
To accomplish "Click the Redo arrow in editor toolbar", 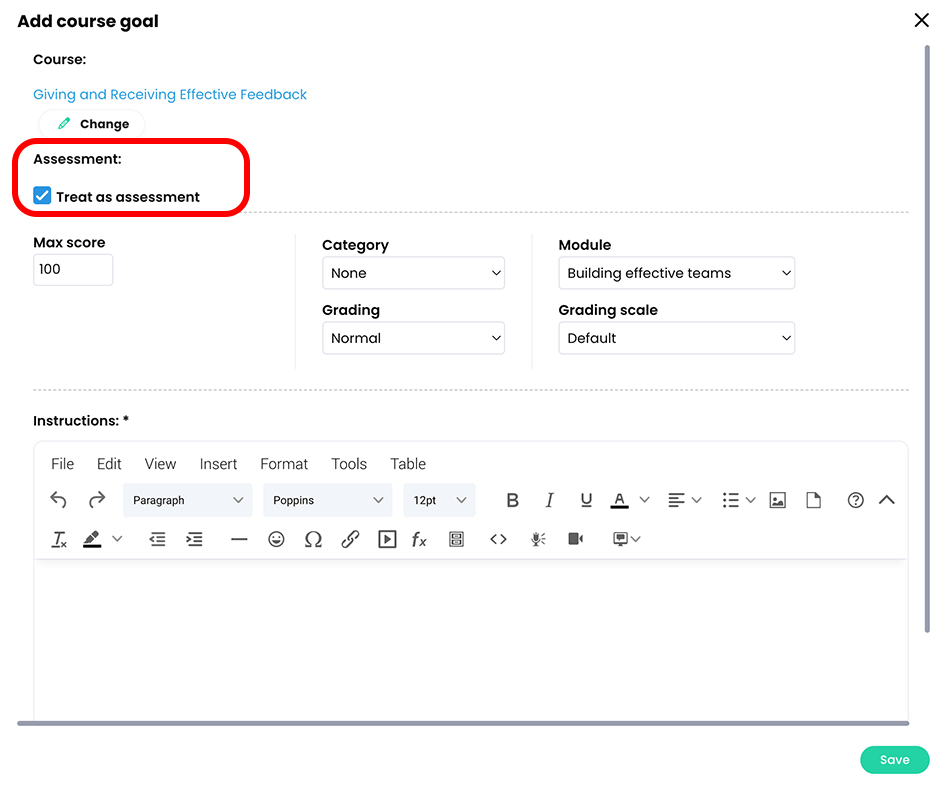I will [x=97, y=500].
